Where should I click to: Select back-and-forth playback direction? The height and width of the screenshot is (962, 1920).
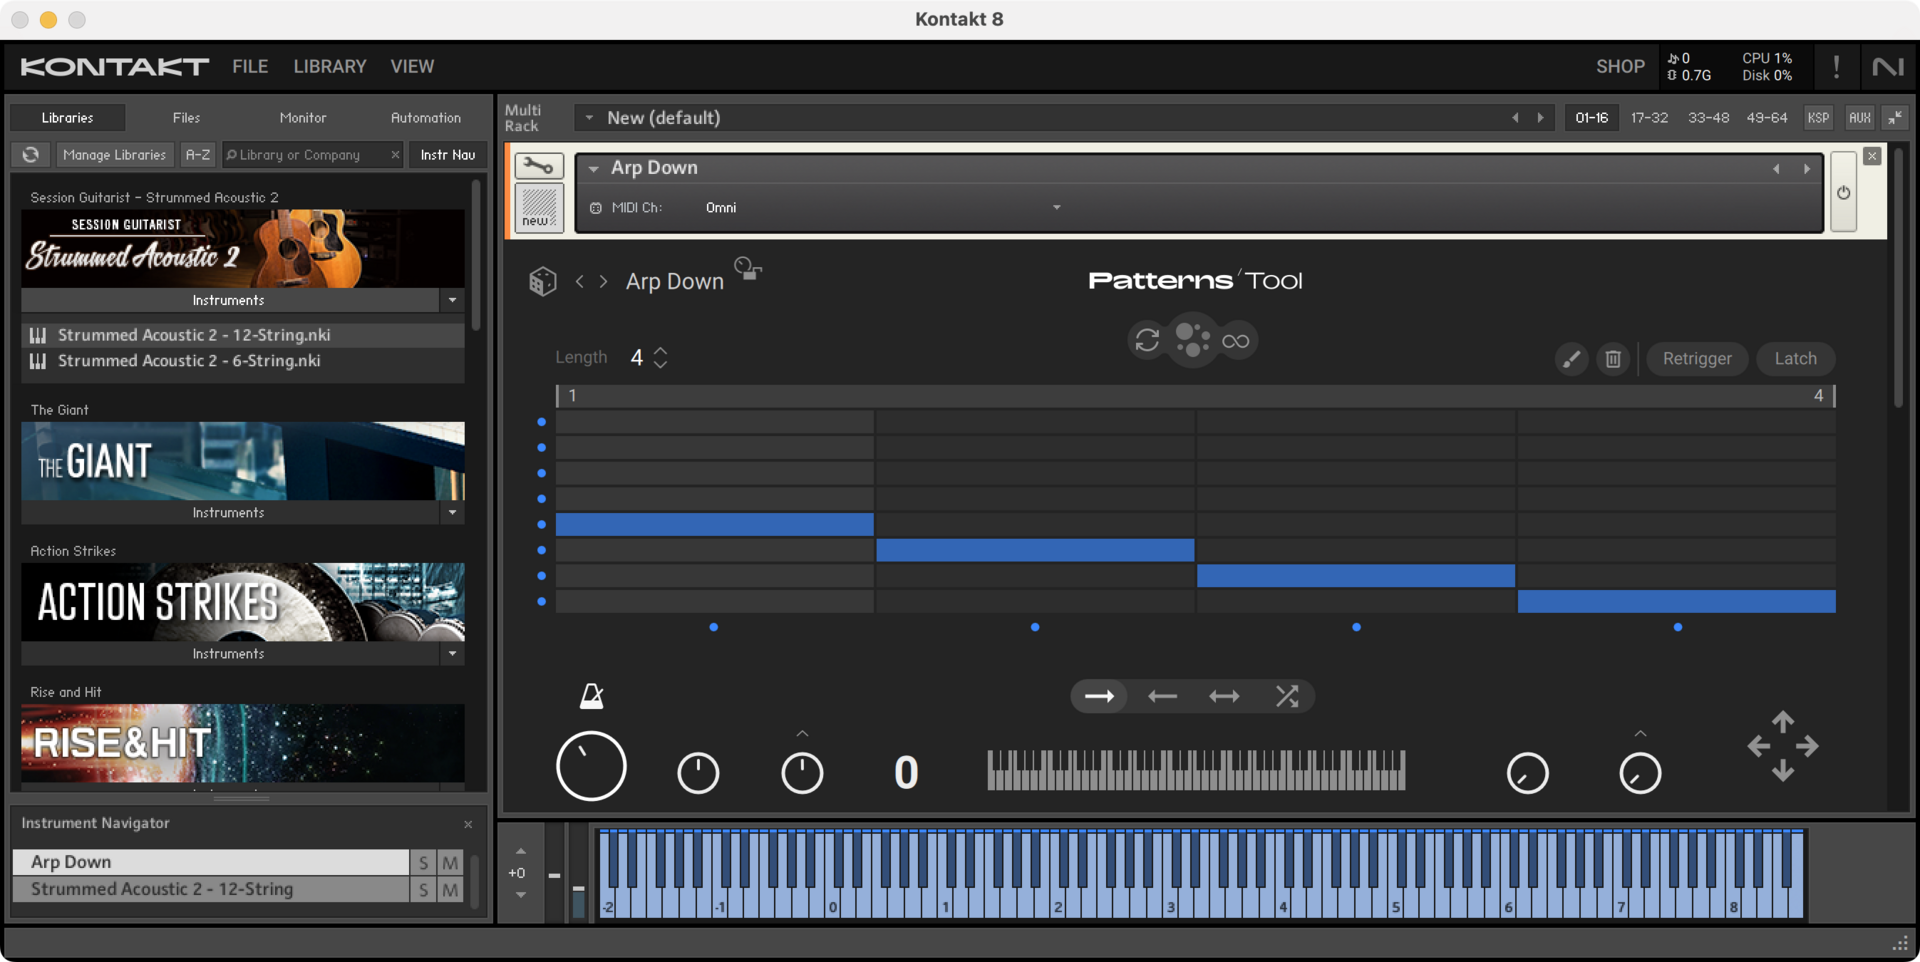(1224, 696)
